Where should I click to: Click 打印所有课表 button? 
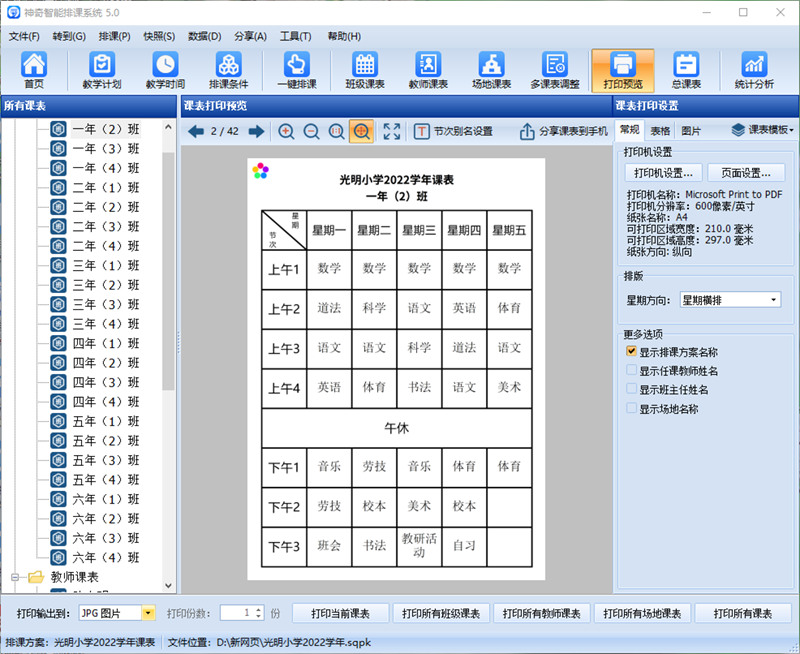tap(742, 613)
